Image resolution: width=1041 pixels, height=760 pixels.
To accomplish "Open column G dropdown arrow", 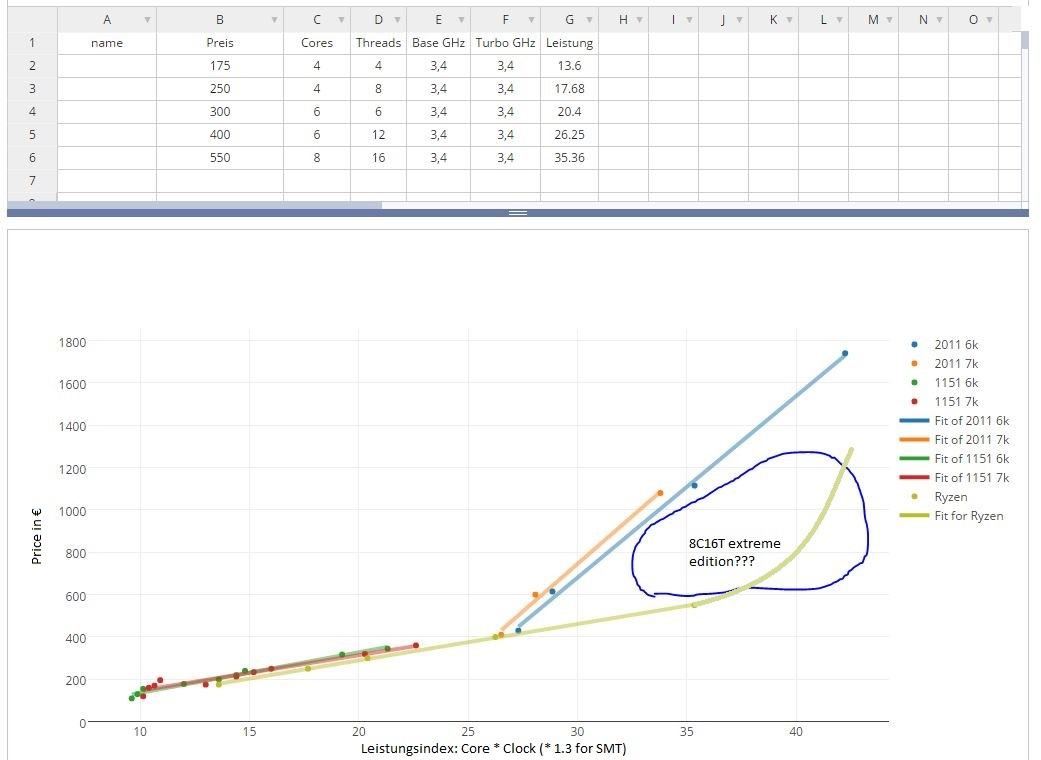I will click(589, 20).
